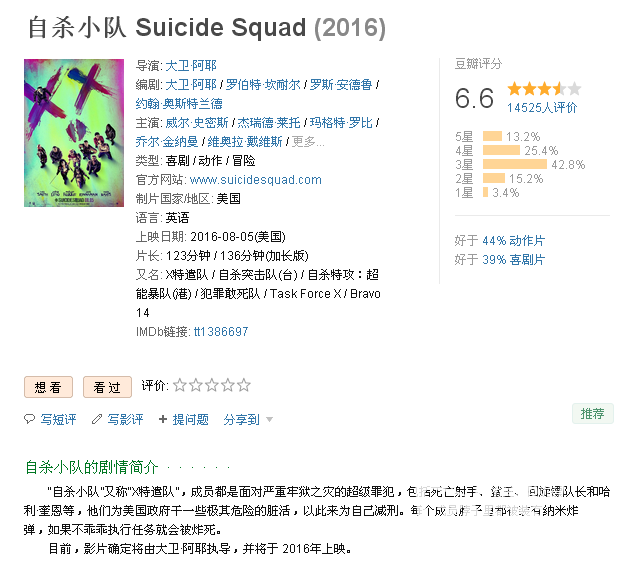The image size is (626, 568).
Task: Expand the 分享到 dropdown arrow
Action: click(269, 420)
